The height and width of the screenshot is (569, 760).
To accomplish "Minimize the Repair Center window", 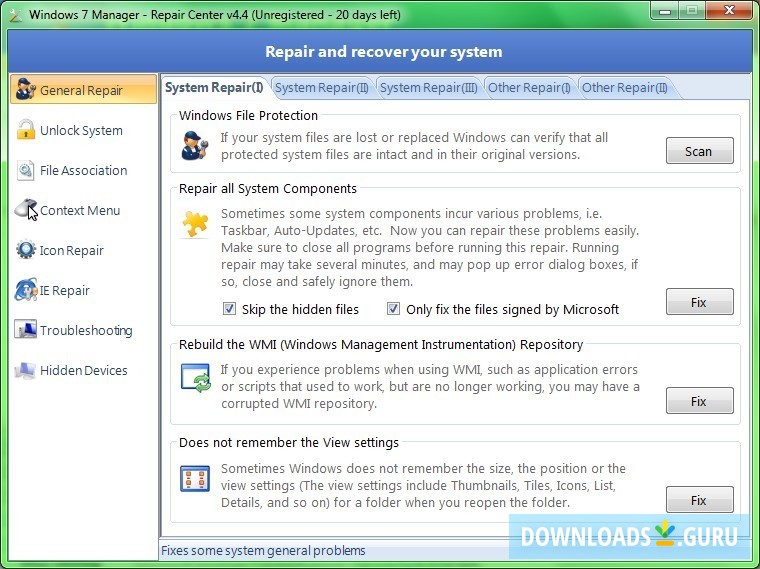I will coord(665,11).
